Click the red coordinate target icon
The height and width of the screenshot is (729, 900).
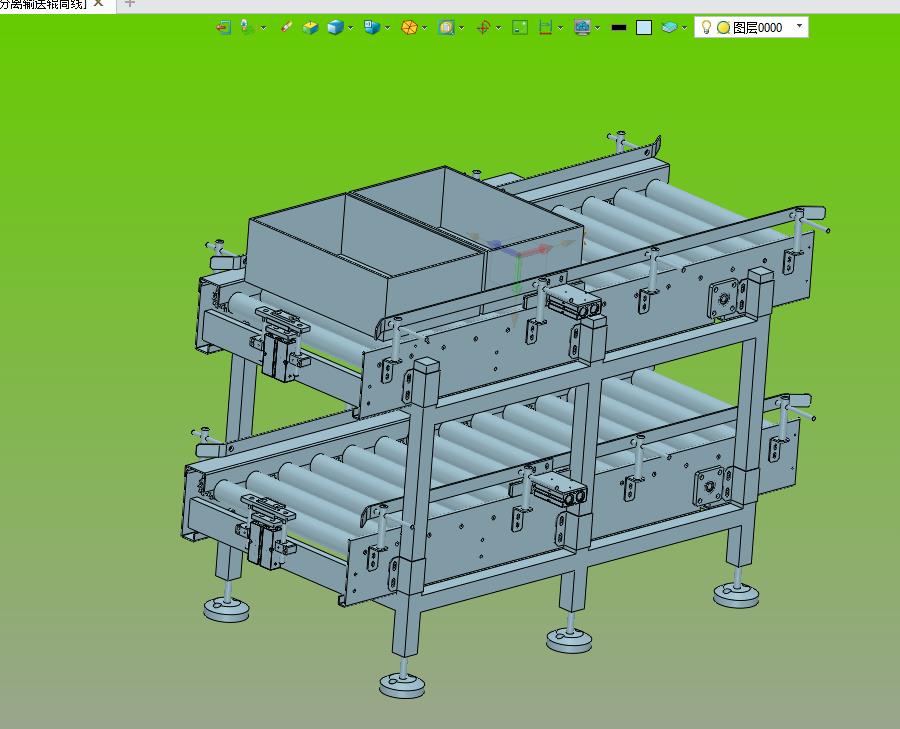pyautogui.click(x=483, y=27)
